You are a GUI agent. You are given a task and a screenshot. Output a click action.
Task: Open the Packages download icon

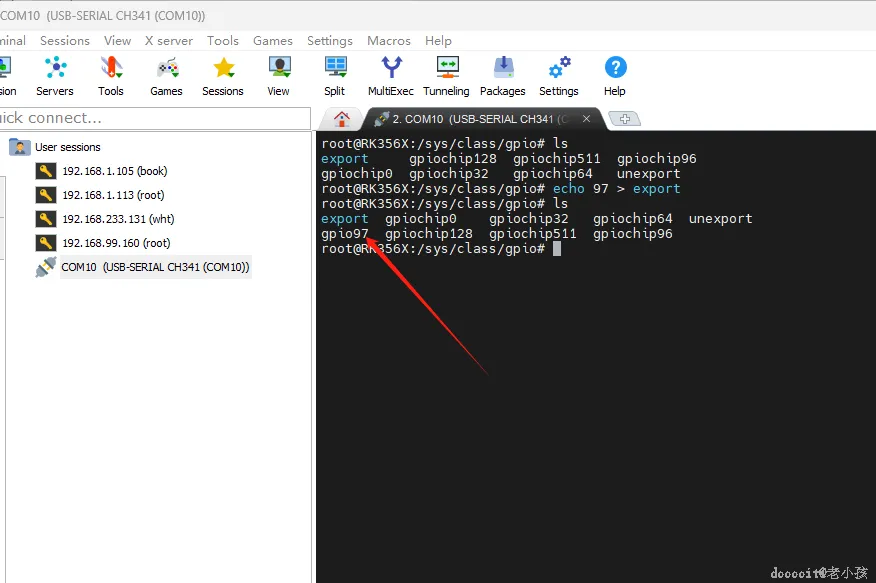click(503, 68)
